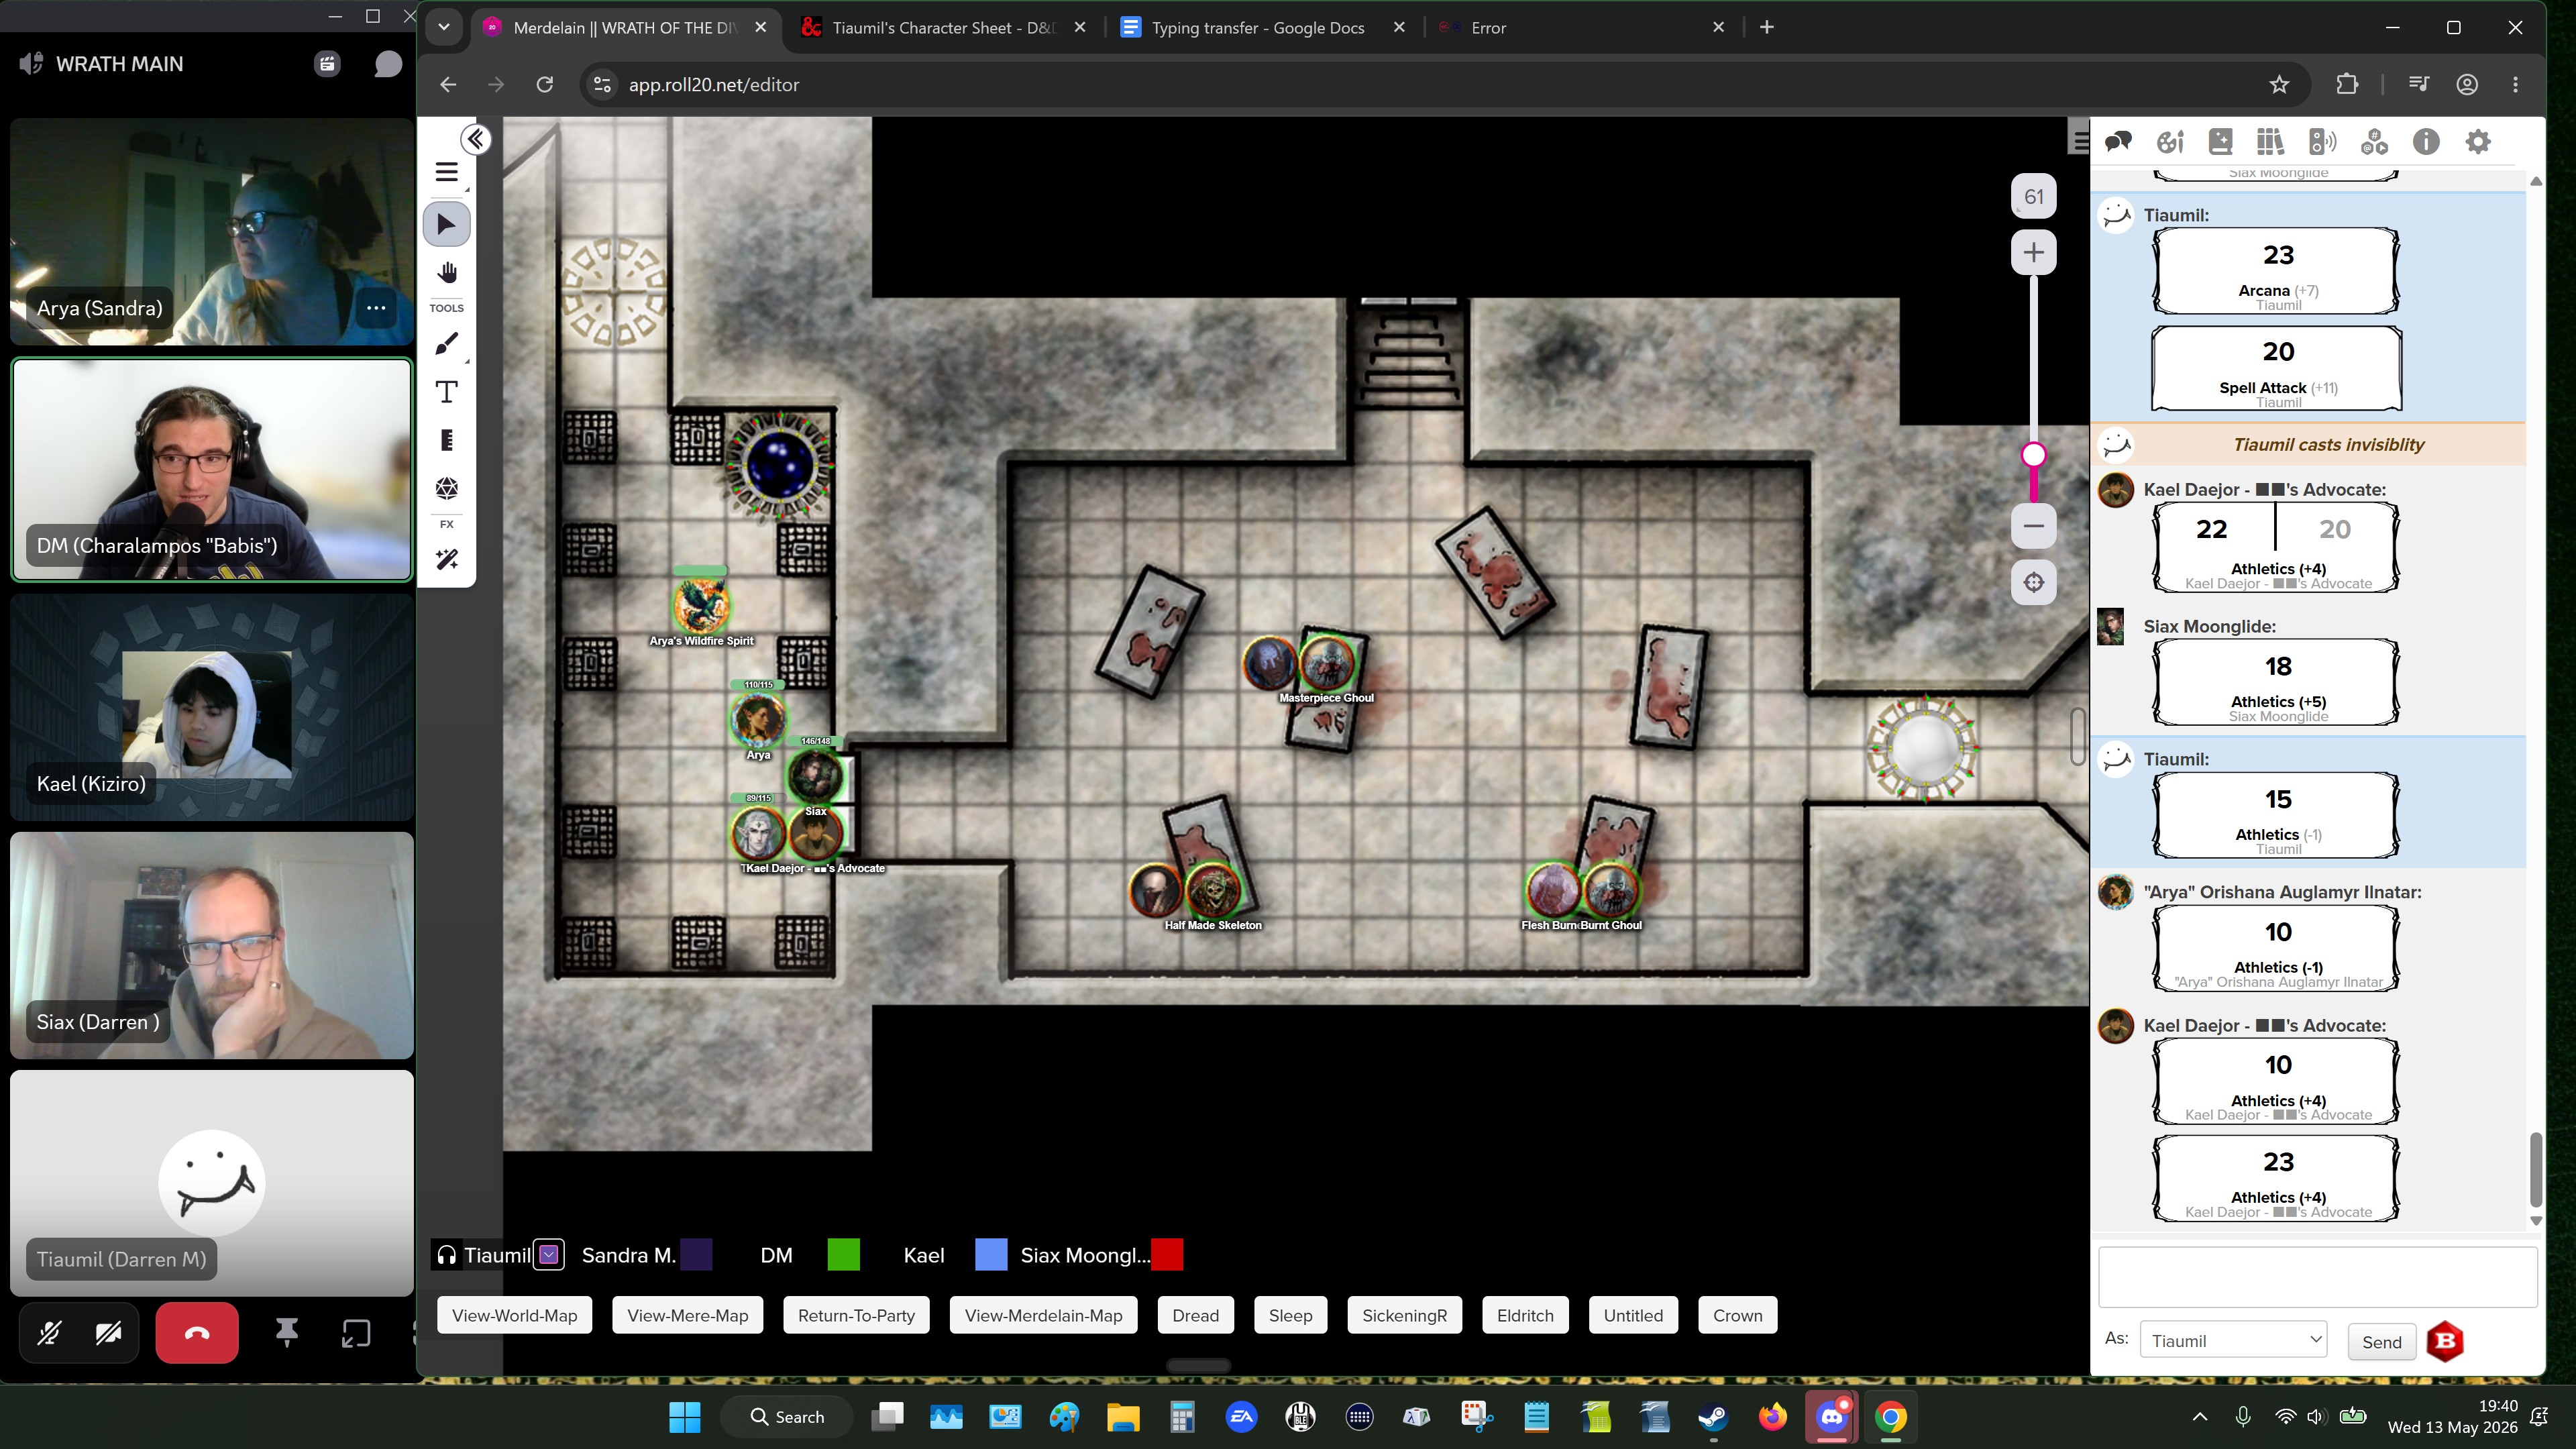Toggle pin on the Discord call window

(286, 1333)
